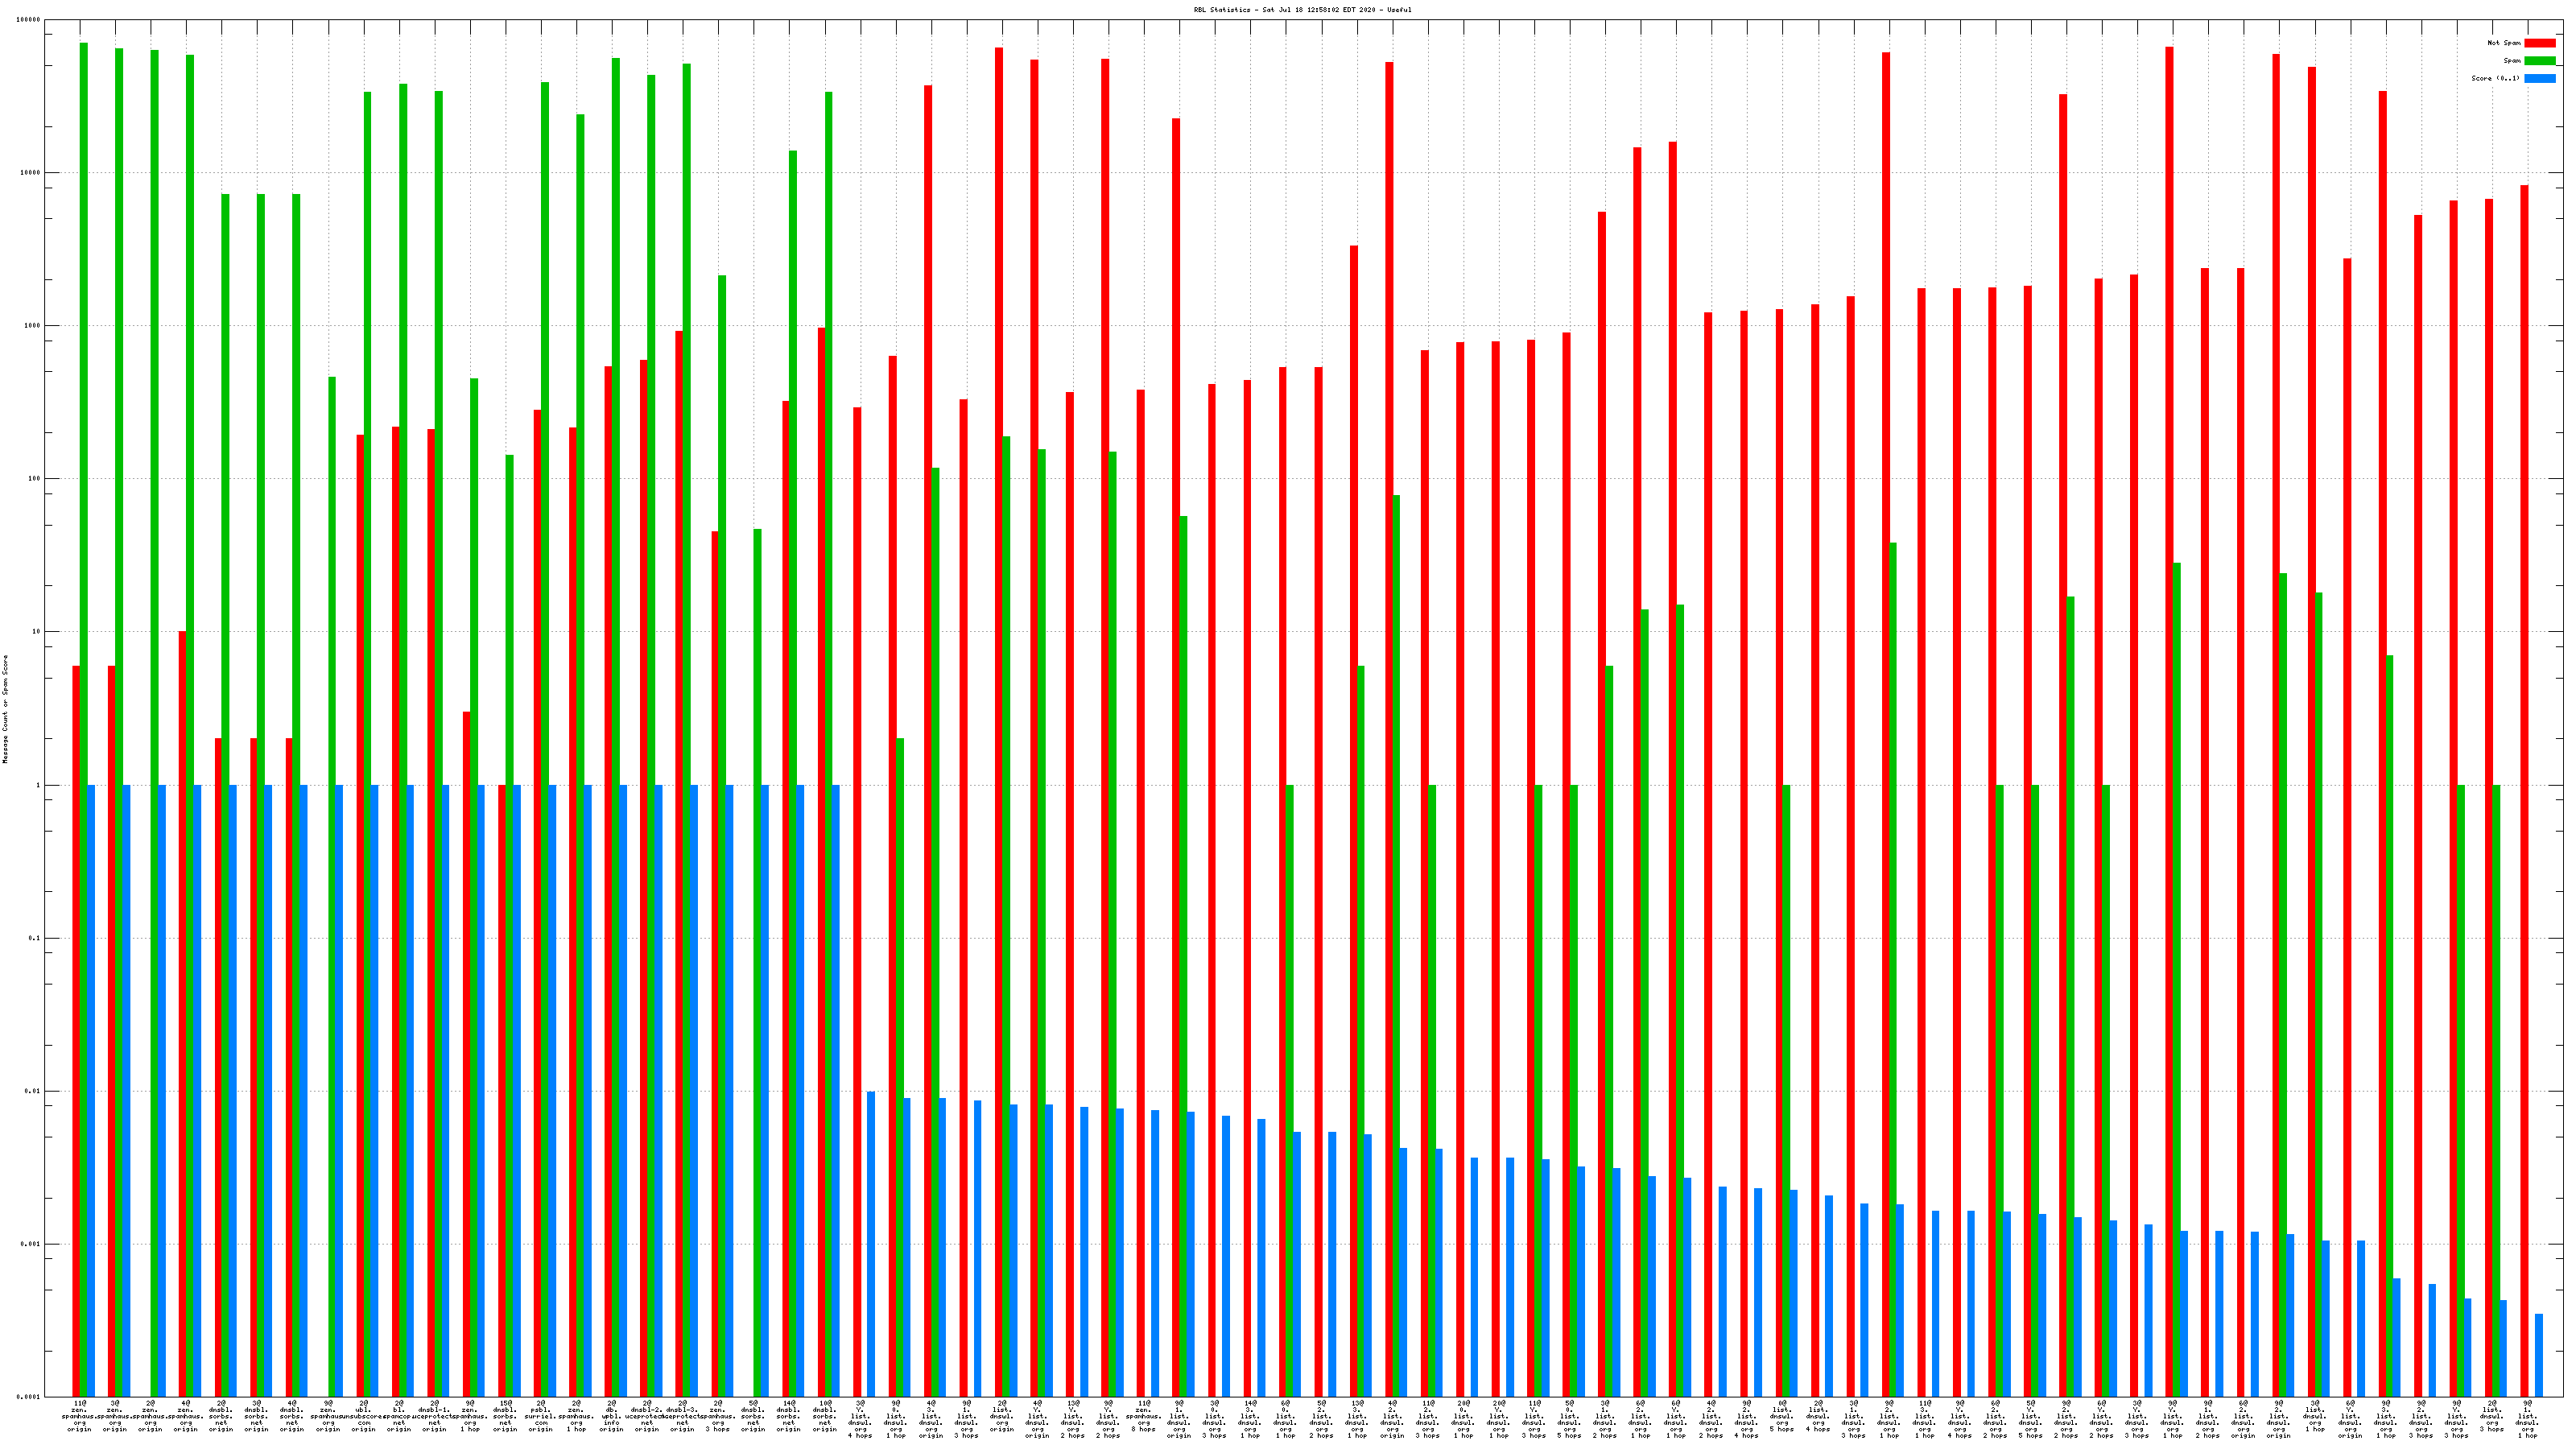Click the psbl.surriel.com origin x-axis label
Image resolution: width=2576 pixels, height=1449 pixels.
(x=540, y=1416)
